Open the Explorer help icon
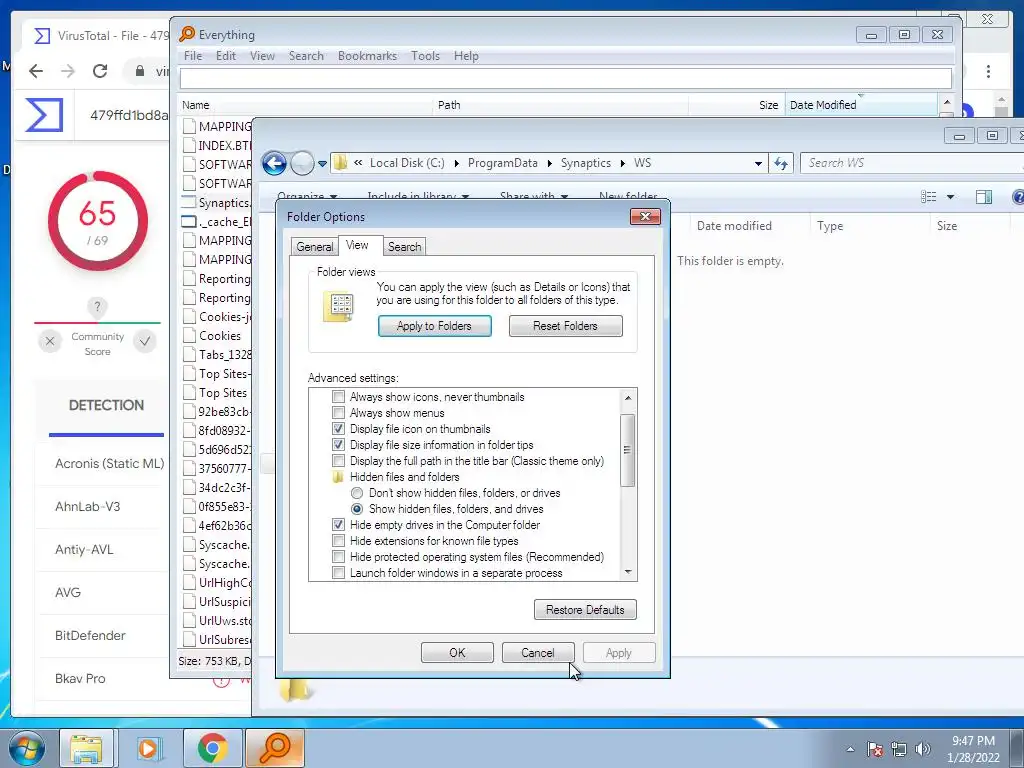1024x768 pixels. click(x=1017, y=197)
